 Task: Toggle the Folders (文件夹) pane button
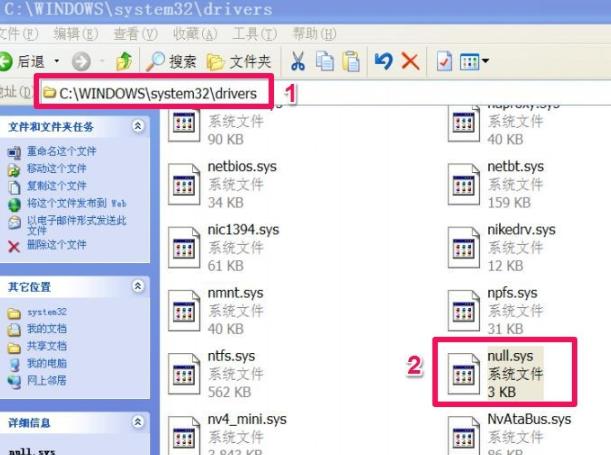click(x=239, y=62)
